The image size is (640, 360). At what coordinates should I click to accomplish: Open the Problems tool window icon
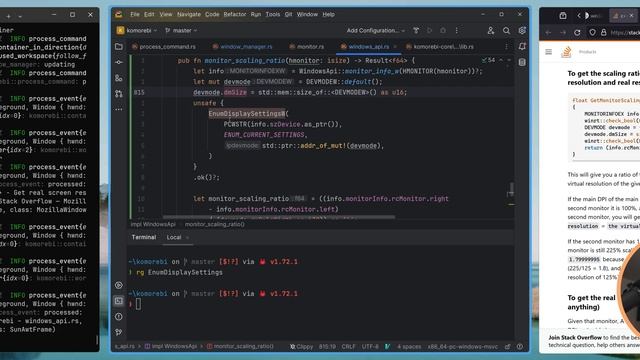point(119,316)
